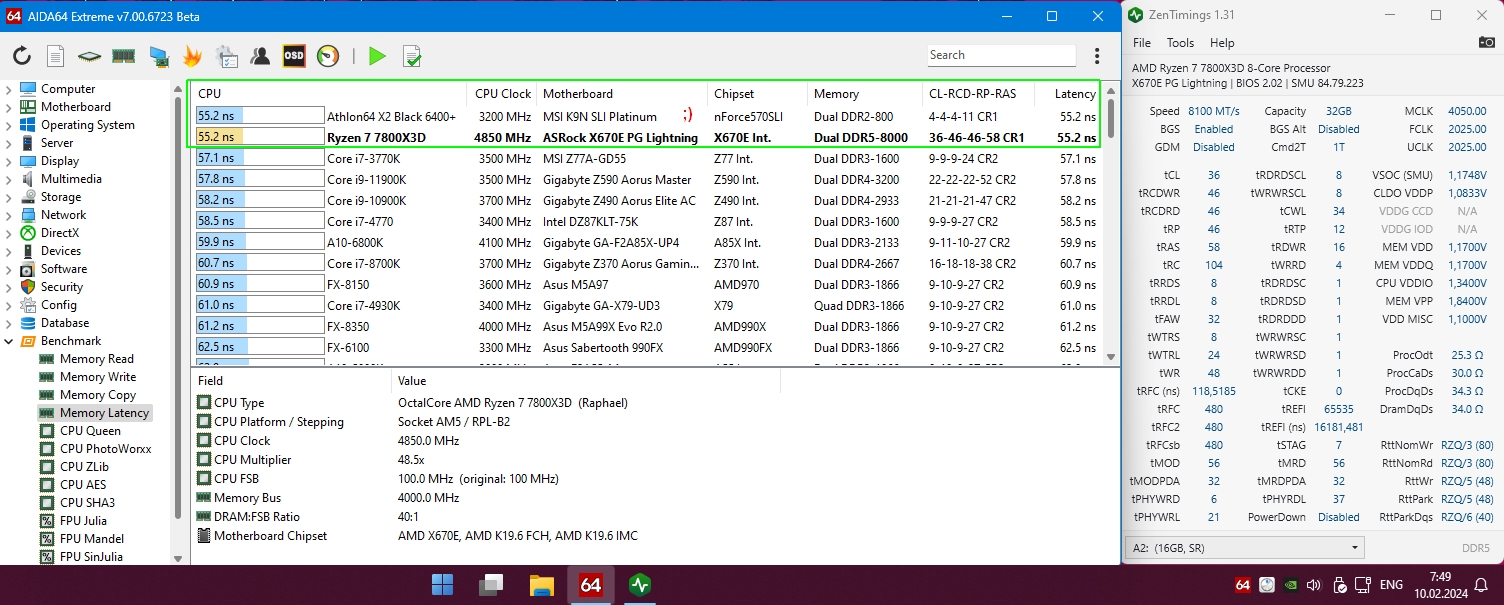Select the FX-8150 result row
This screenshot has width=1504, height=605.
click(x=646, y=285)
